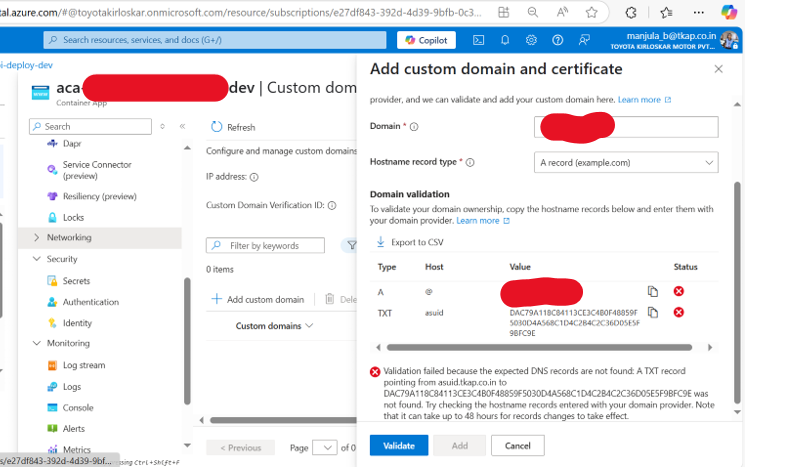Open the browser zoom magnifier icon
Viewport: 804px width, 471px height.
(x=533, y=12)
